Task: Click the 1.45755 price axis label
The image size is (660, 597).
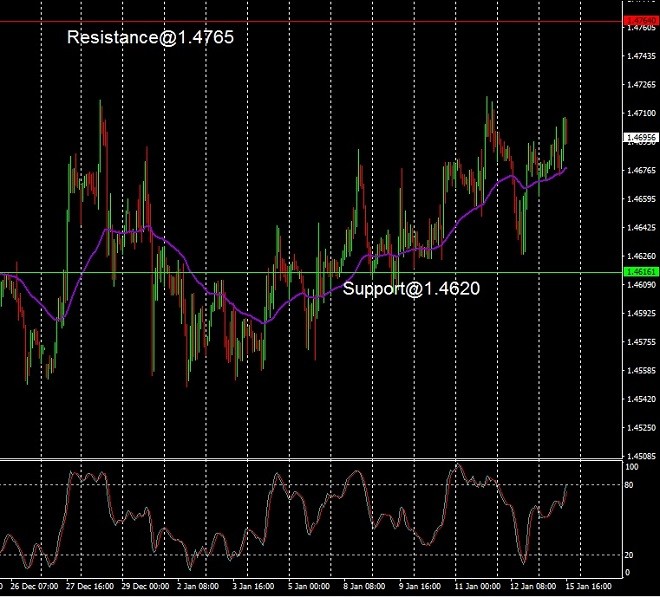Action: [641, 342]
